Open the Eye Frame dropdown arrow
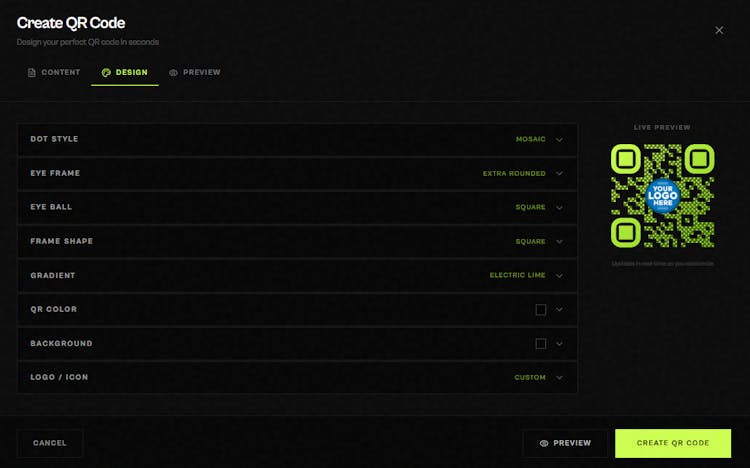This screenshot has width=750, height=468. 560,174
